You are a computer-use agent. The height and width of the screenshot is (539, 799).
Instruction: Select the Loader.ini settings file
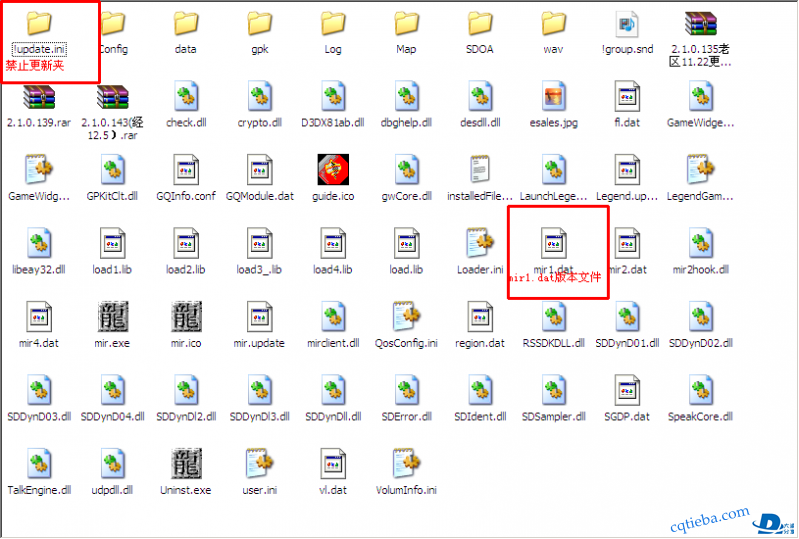click(480, 242)
